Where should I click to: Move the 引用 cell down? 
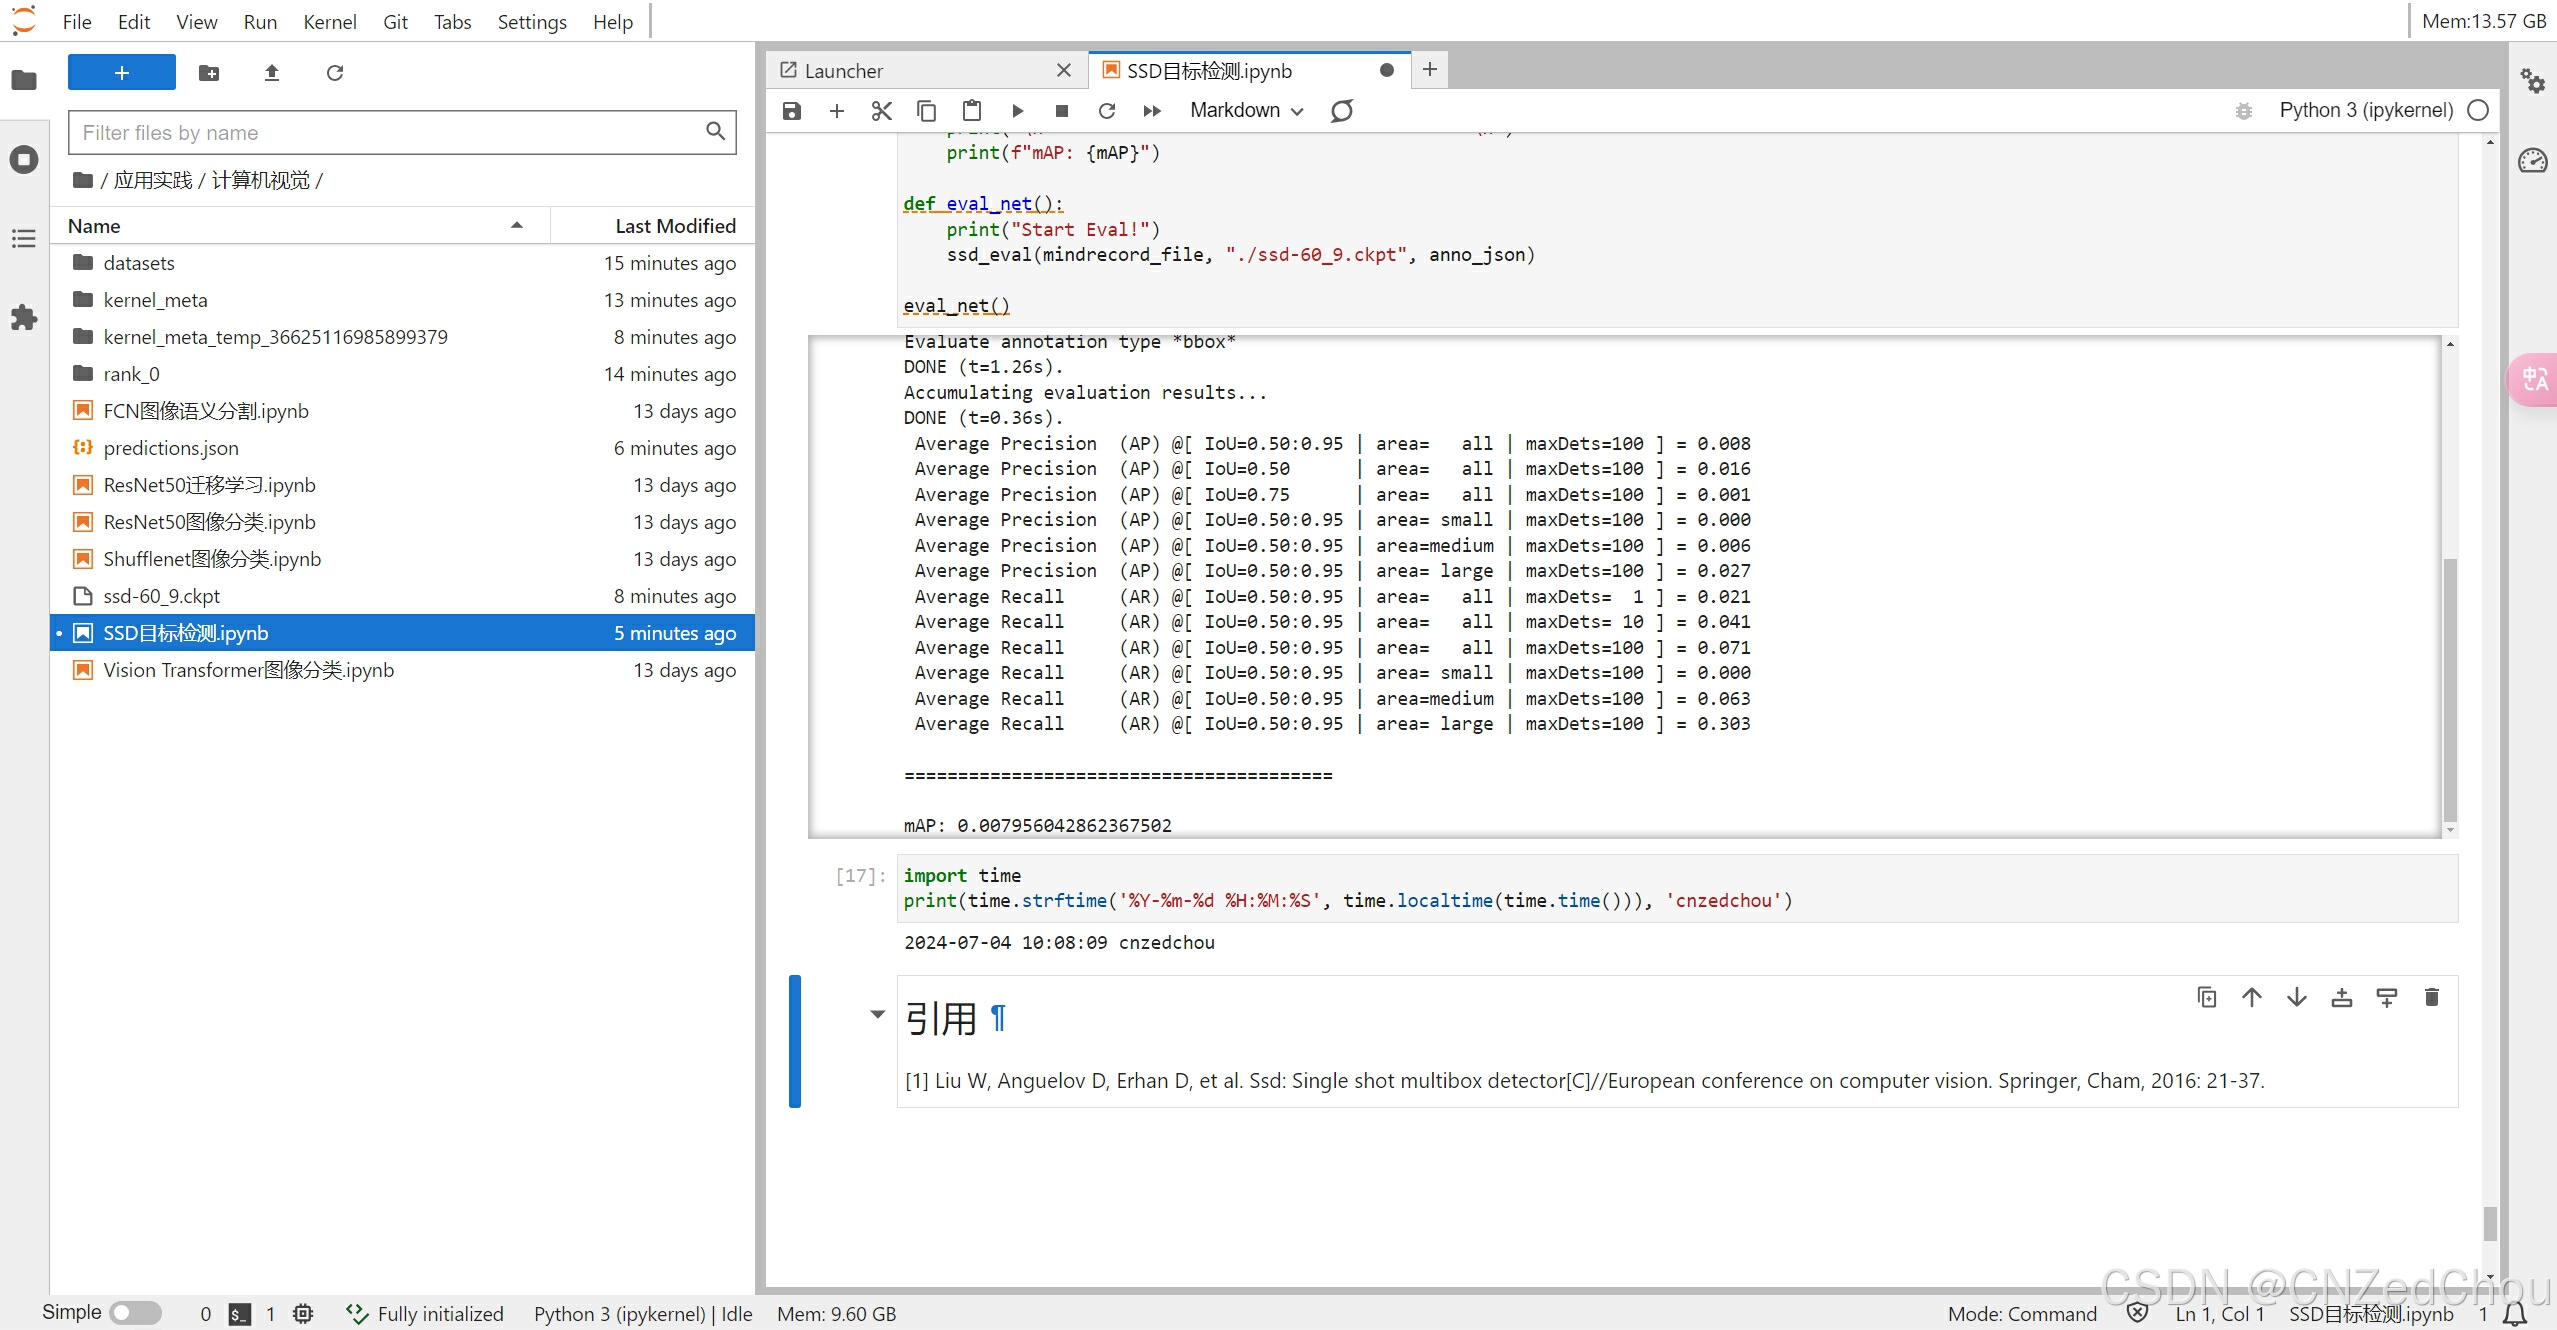pos(2297,997)
